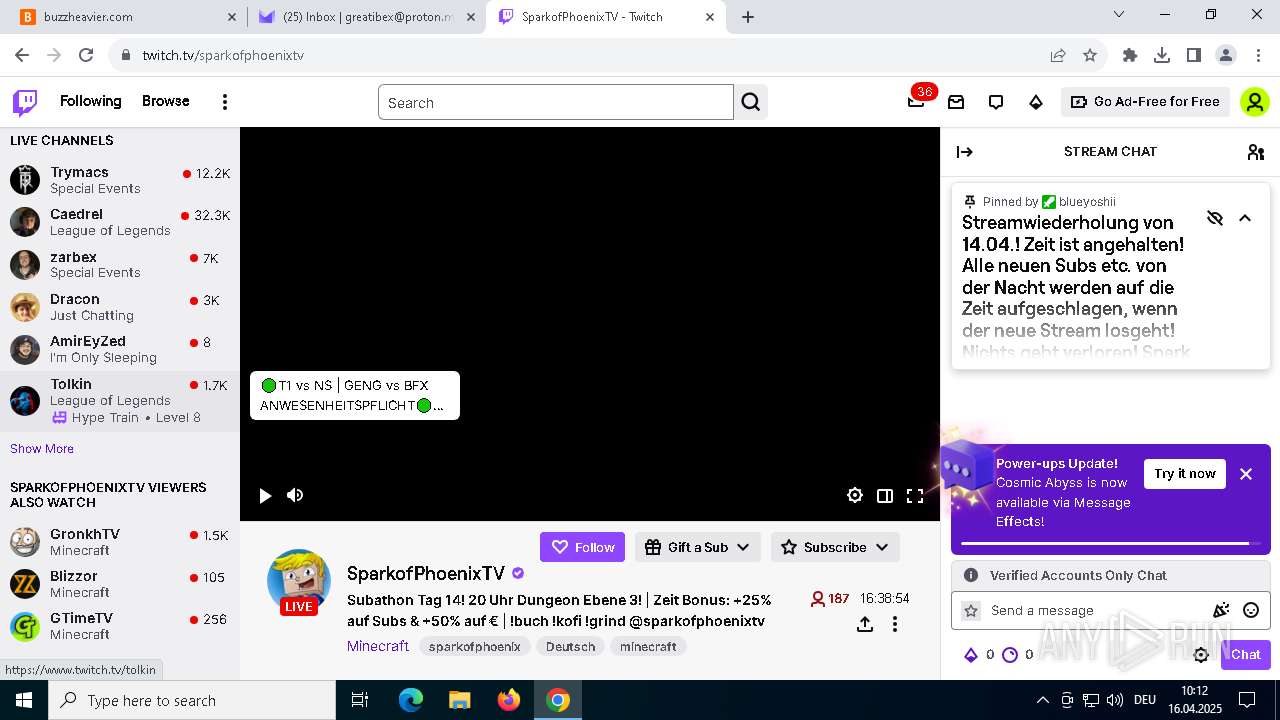Close the Power-ups Update banner

click(x=1246, y=474)
